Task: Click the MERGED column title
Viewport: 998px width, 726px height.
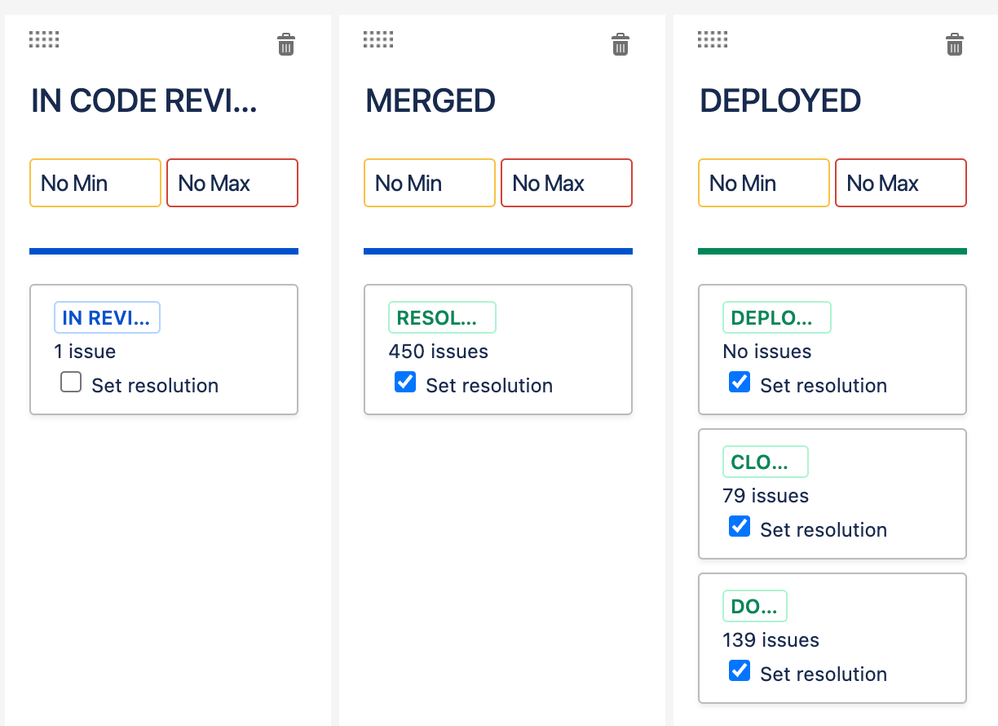Action: [430, 101]
